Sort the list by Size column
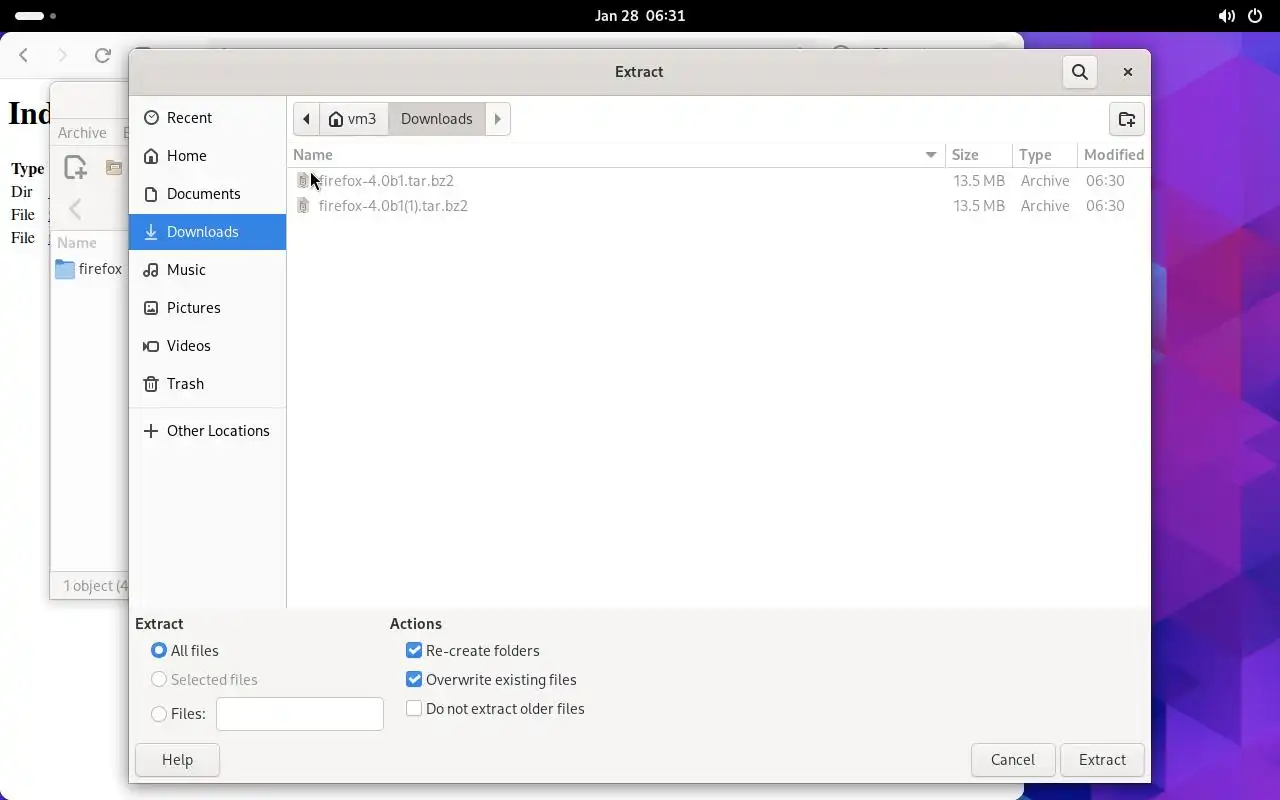This screenshot has height=800, width=1280. click(979, 155)
